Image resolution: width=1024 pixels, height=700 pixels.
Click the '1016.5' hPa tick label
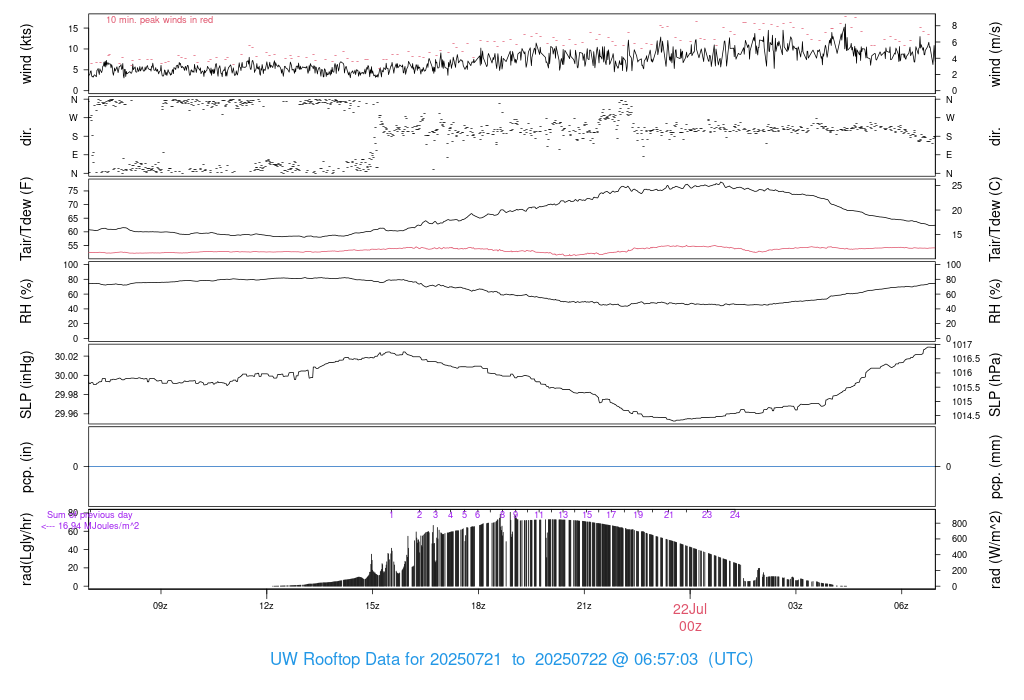[x=966, y=358]
